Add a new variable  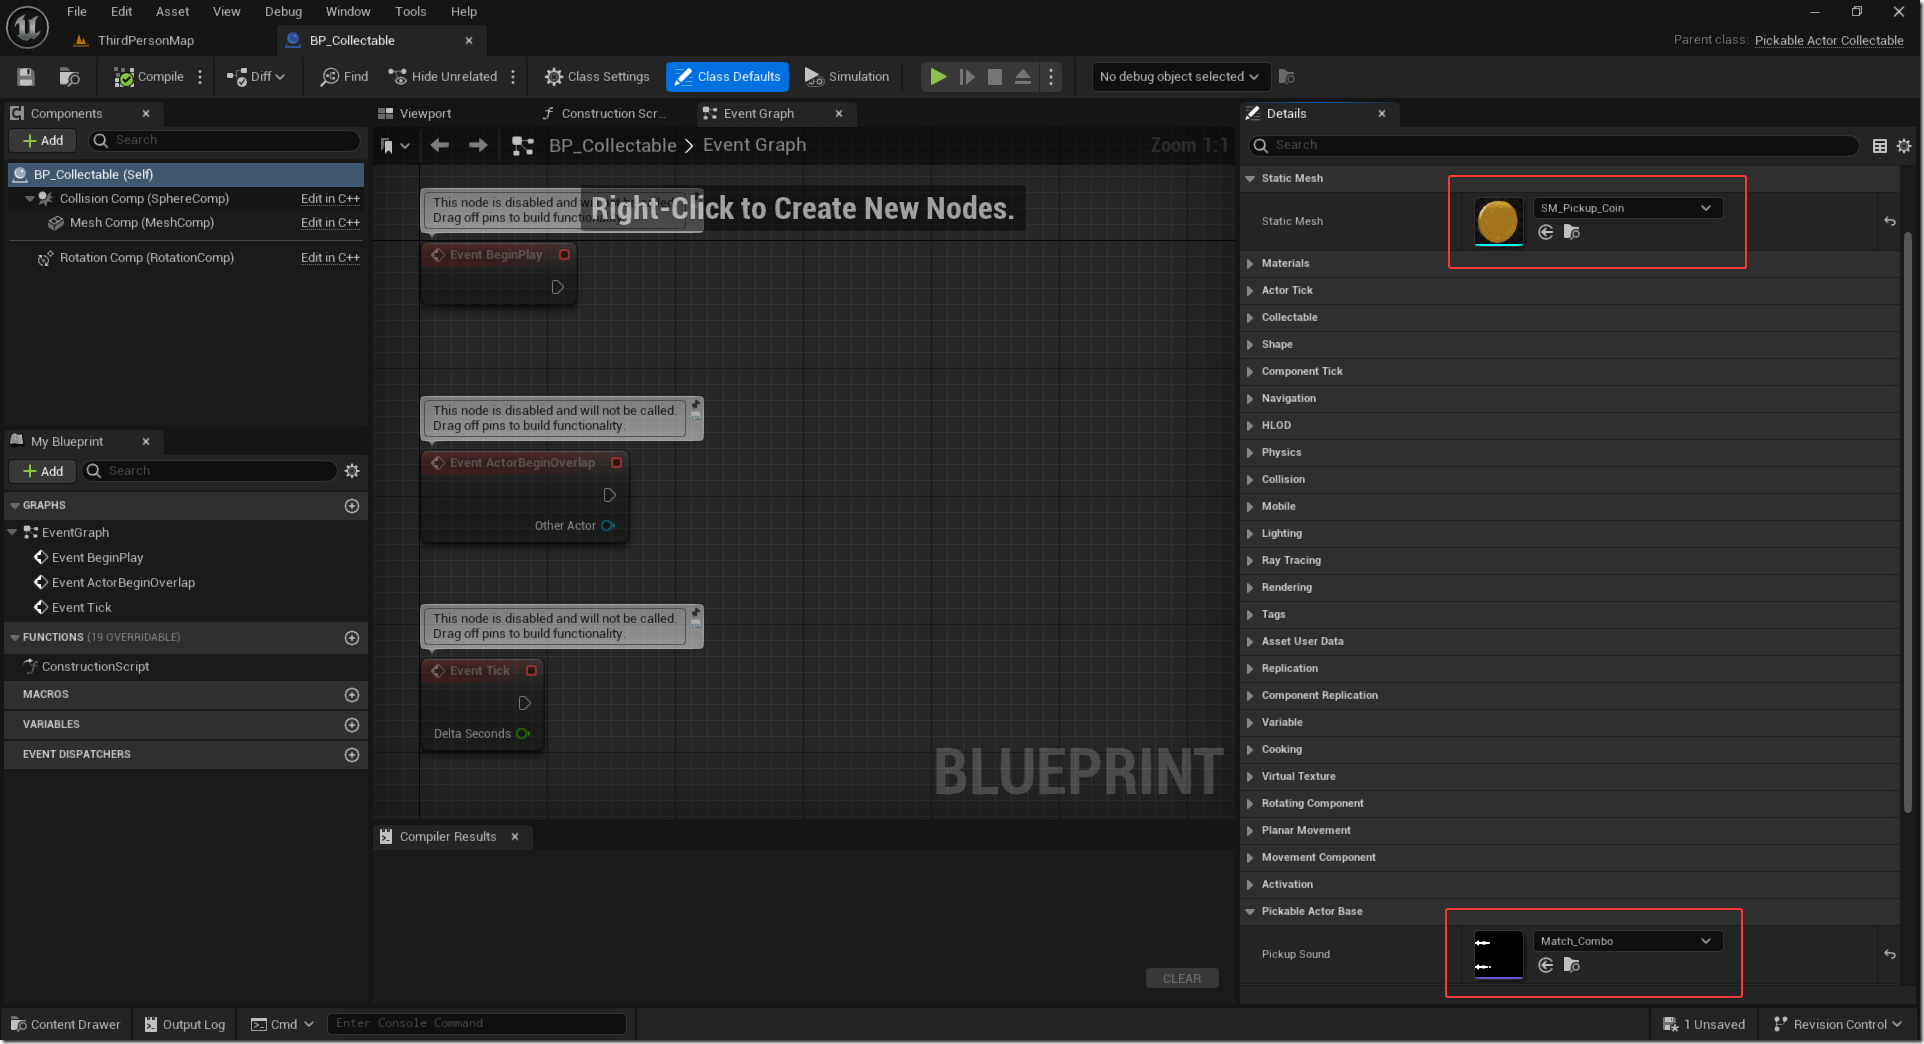click(352, 725)
